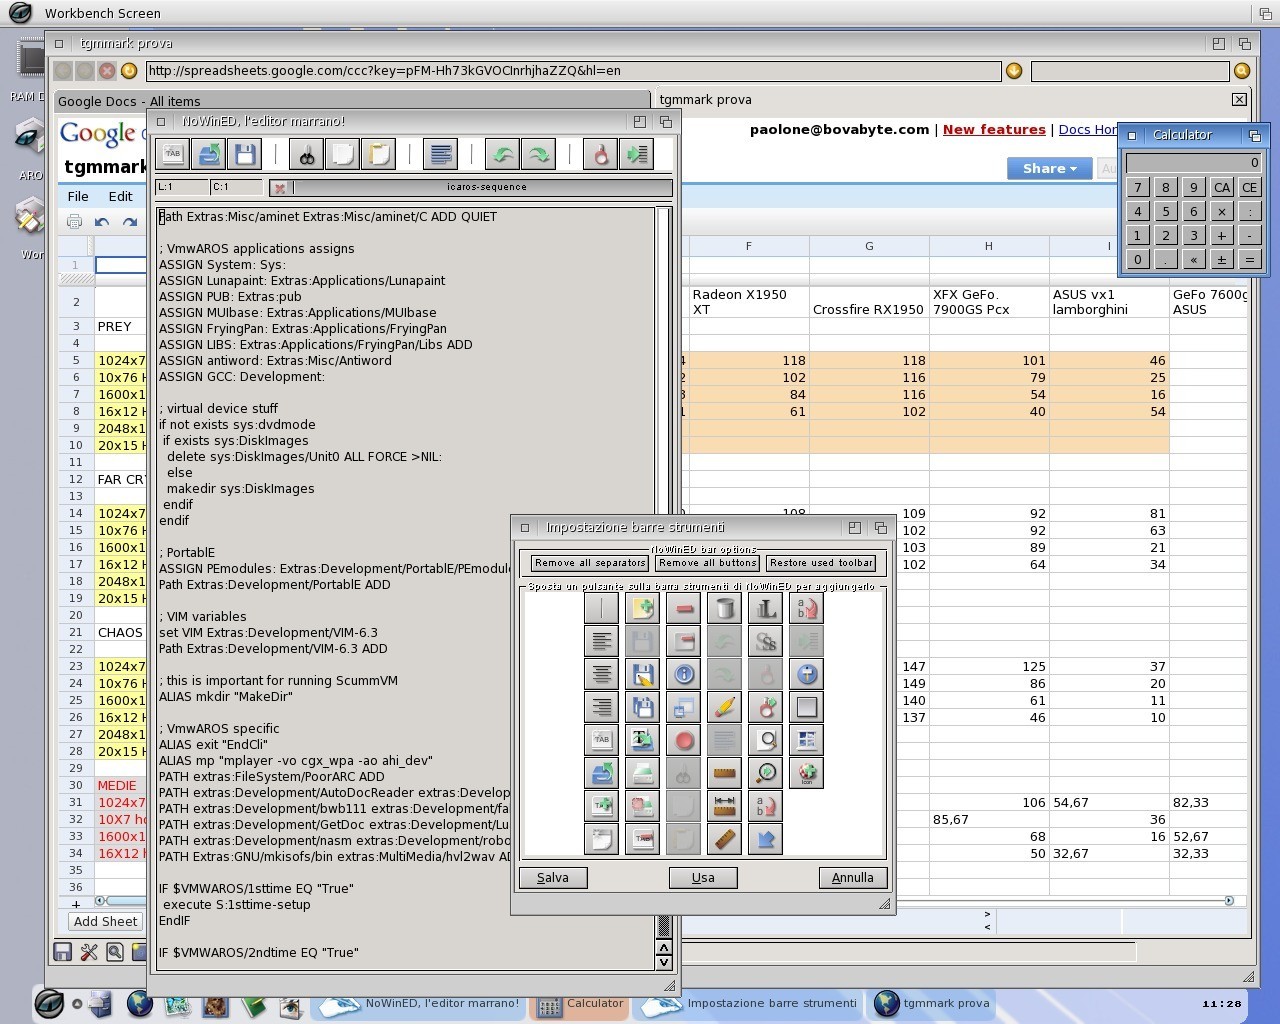Pick the 'Icon' labeled checkered ball button
Image resolution: width=1280 pixels, height=1024 pixels.
(x=806, y=773)
